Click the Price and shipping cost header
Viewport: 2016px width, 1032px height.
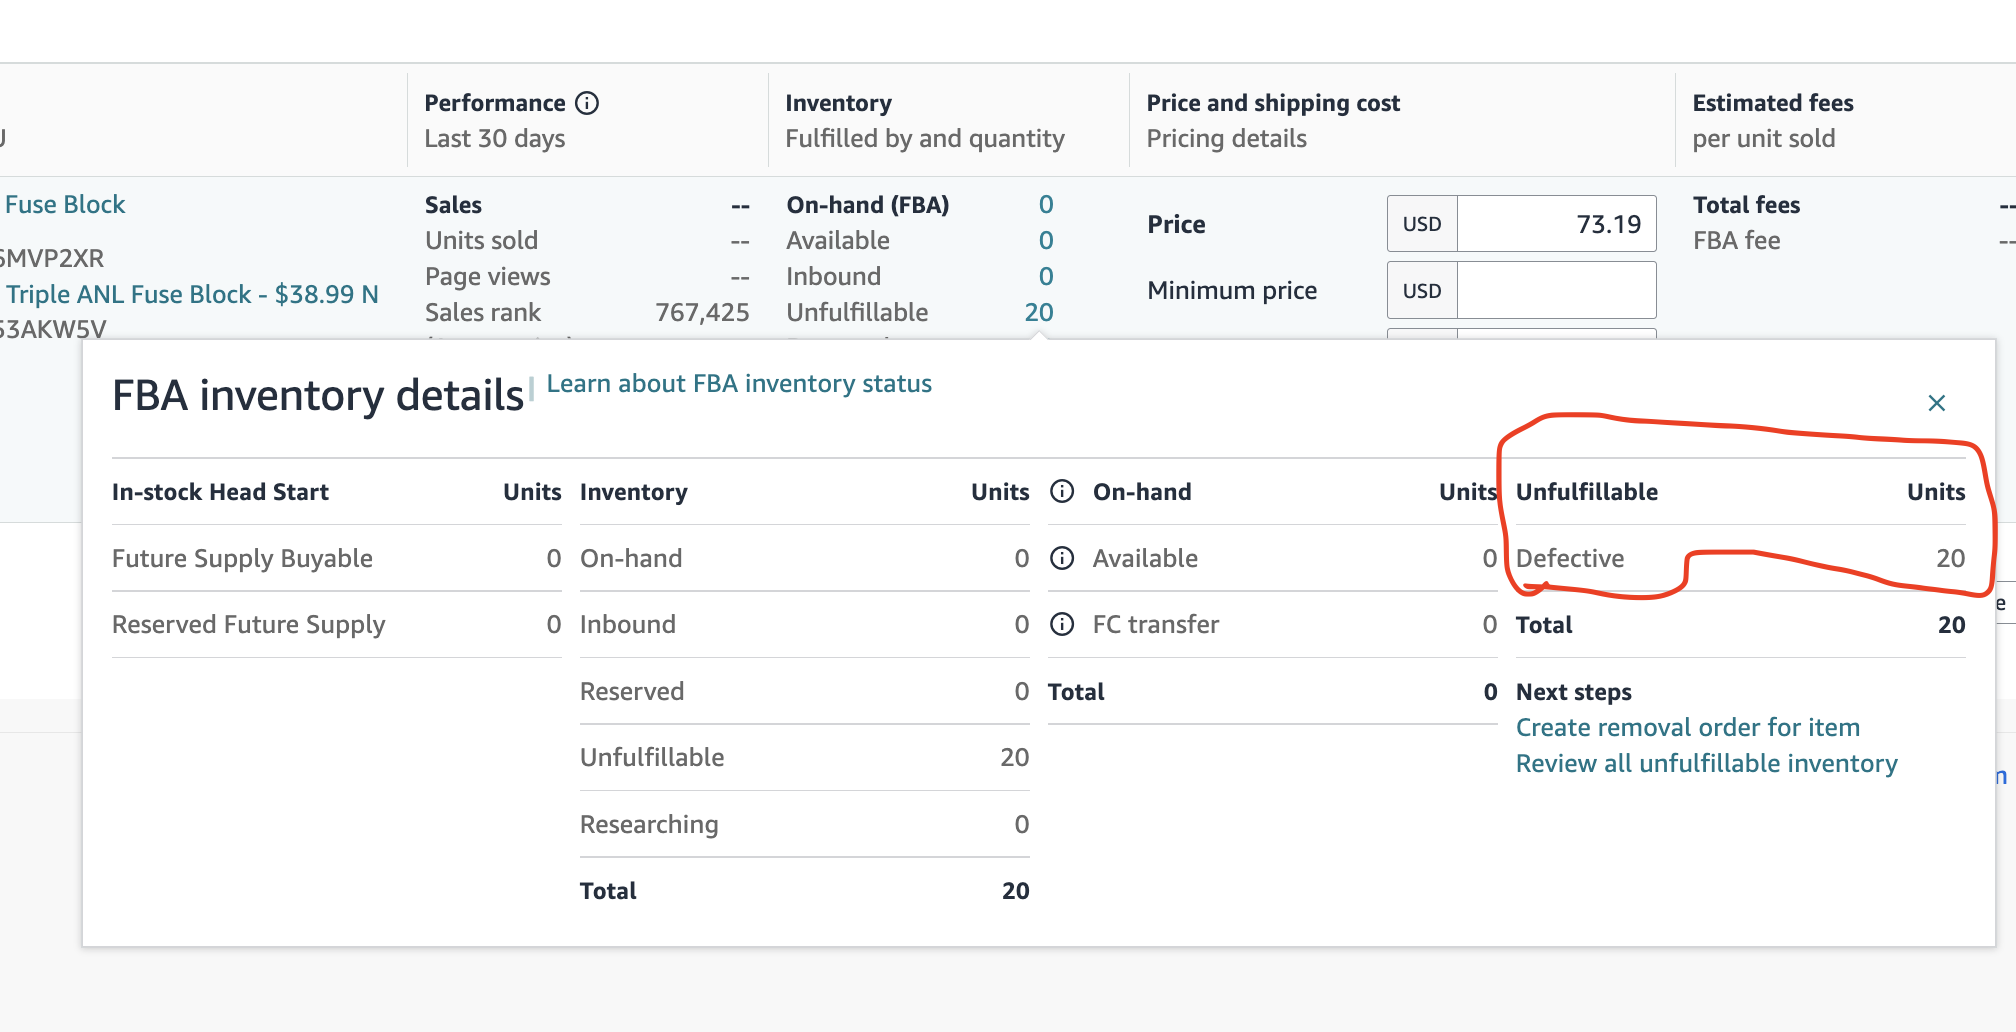point(1273,103)
